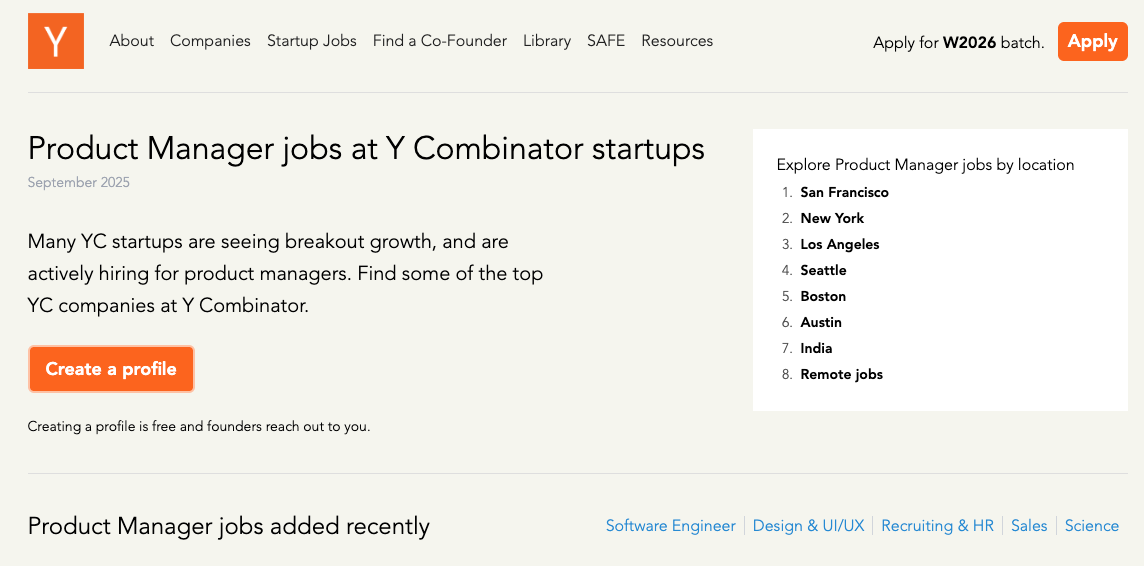Select Seattle from location list
This screenshot has width=1144, height=566.
pos(823,270)
